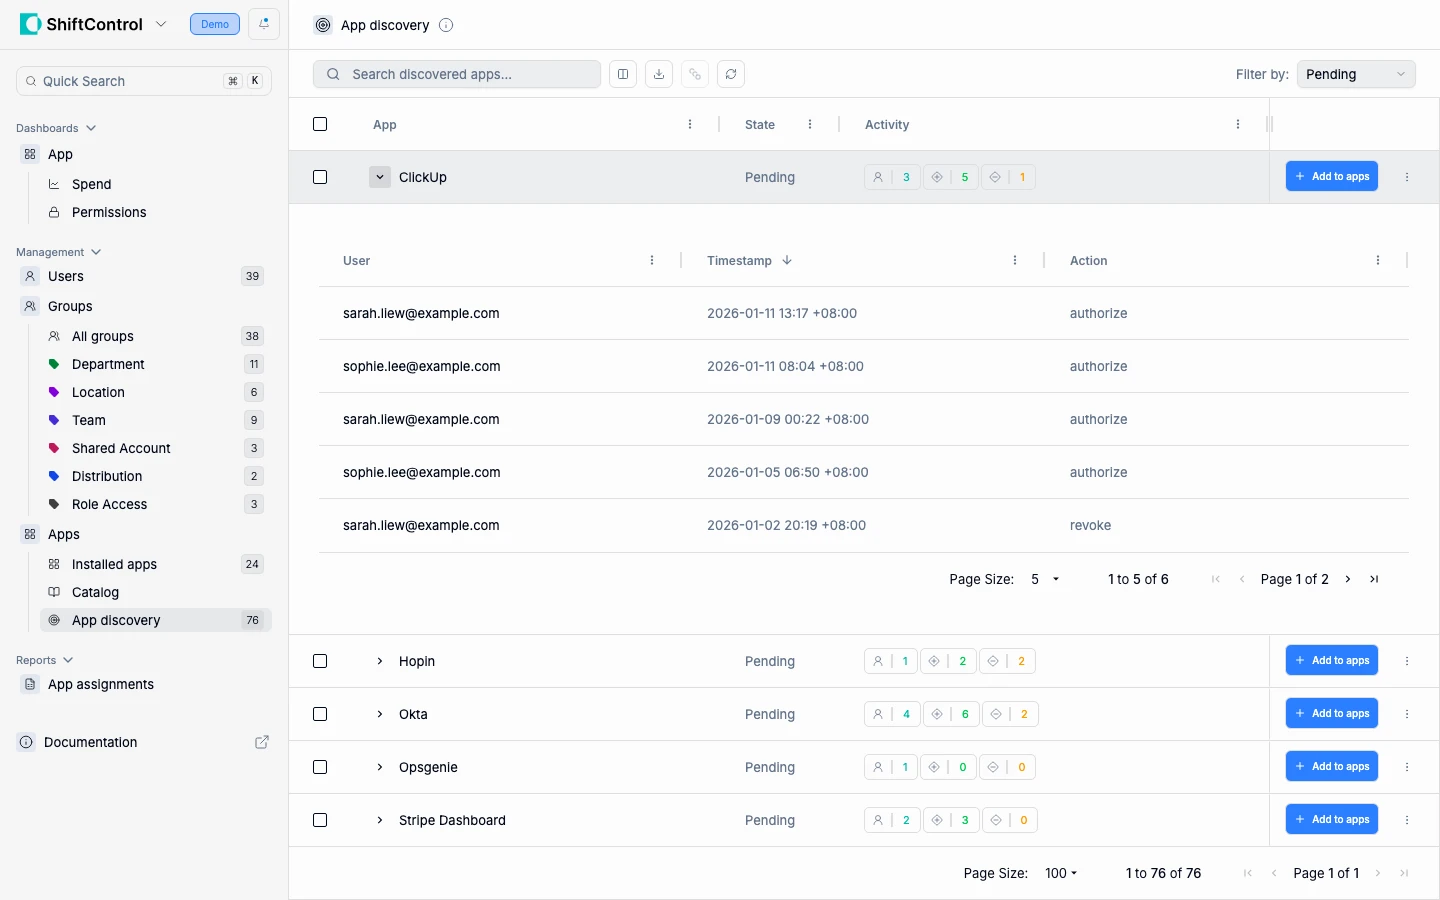Viewport: 1440px width, 900px height.
Task: Click the notification bell icon
Action: [264, 24]
